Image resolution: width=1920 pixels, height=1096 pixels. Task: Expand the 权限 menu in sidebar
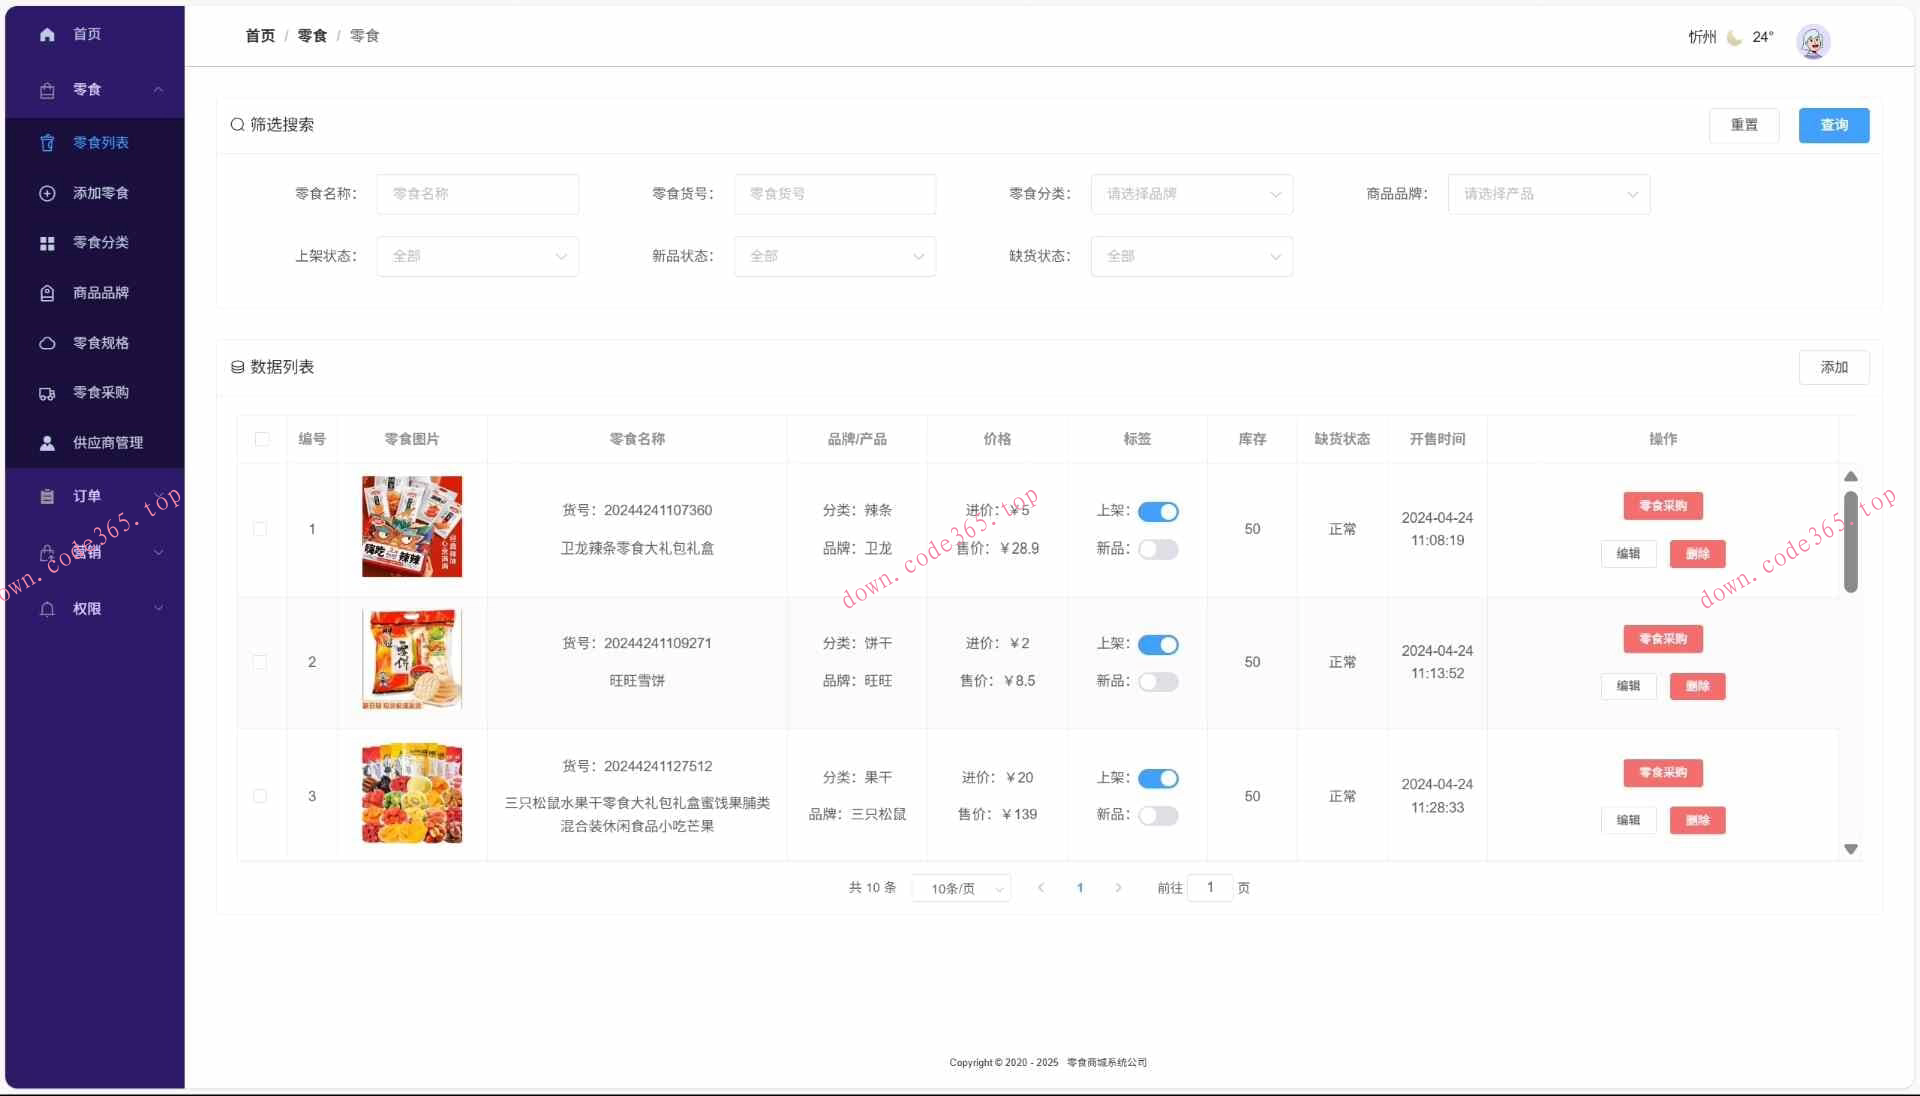[89, 608]
